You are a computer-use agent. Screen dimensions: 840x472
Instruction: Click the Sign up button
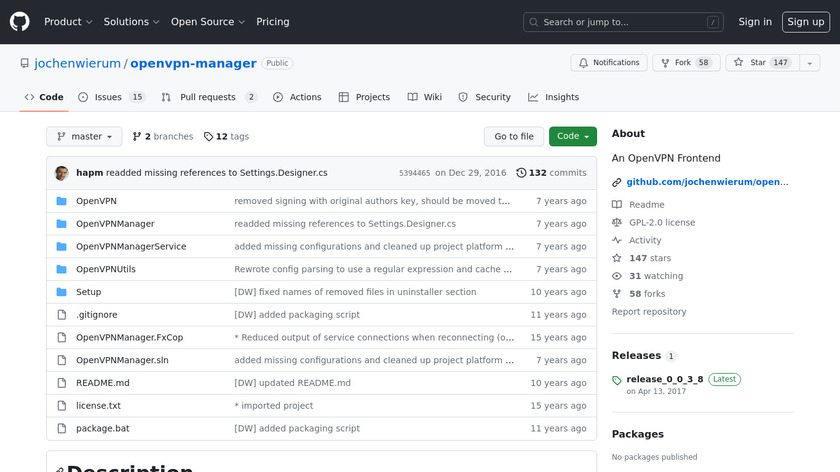coord(805,22)
